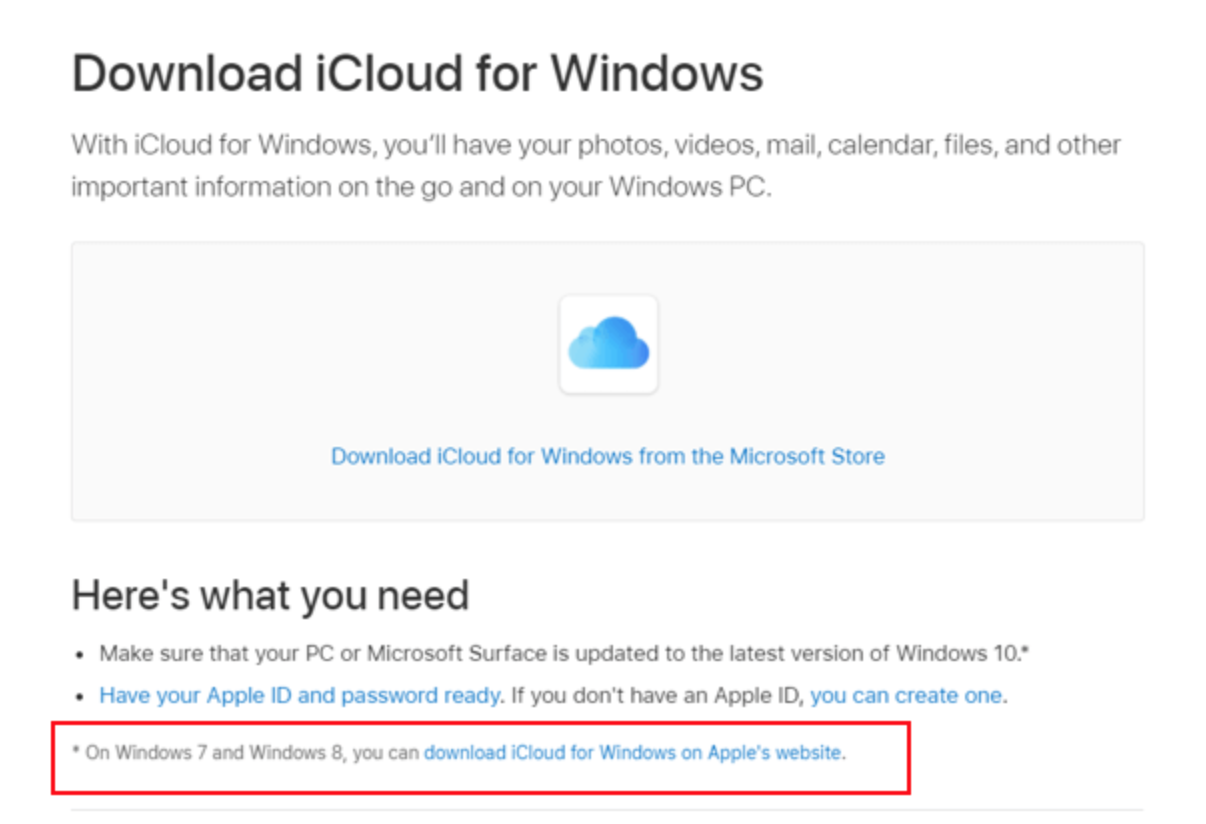Click the first bullet point marker
The width and height of the screenshot is (1206, 824).
[x=80, y=656]
